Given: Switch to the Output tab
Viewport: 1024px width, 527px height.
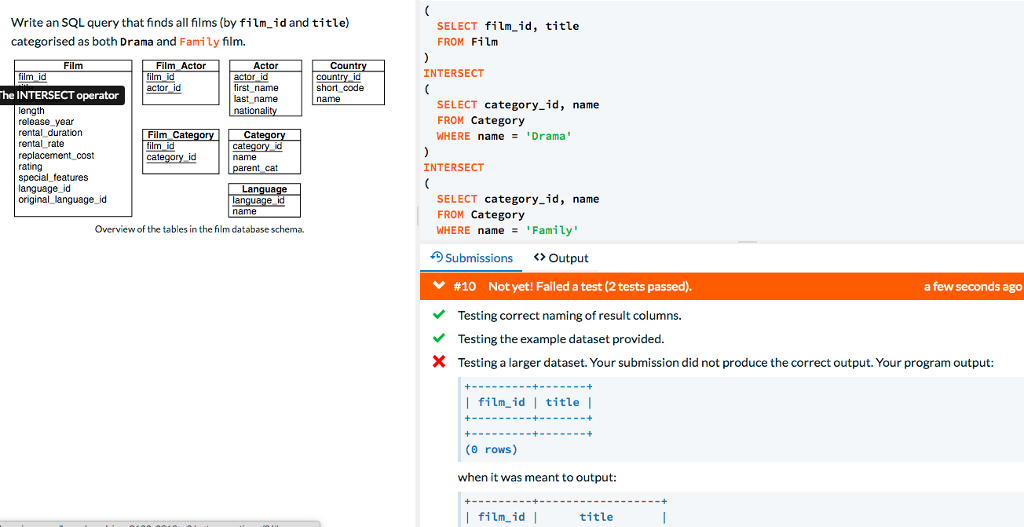Looking at the screenshot, I should click(x=568, y=258).
